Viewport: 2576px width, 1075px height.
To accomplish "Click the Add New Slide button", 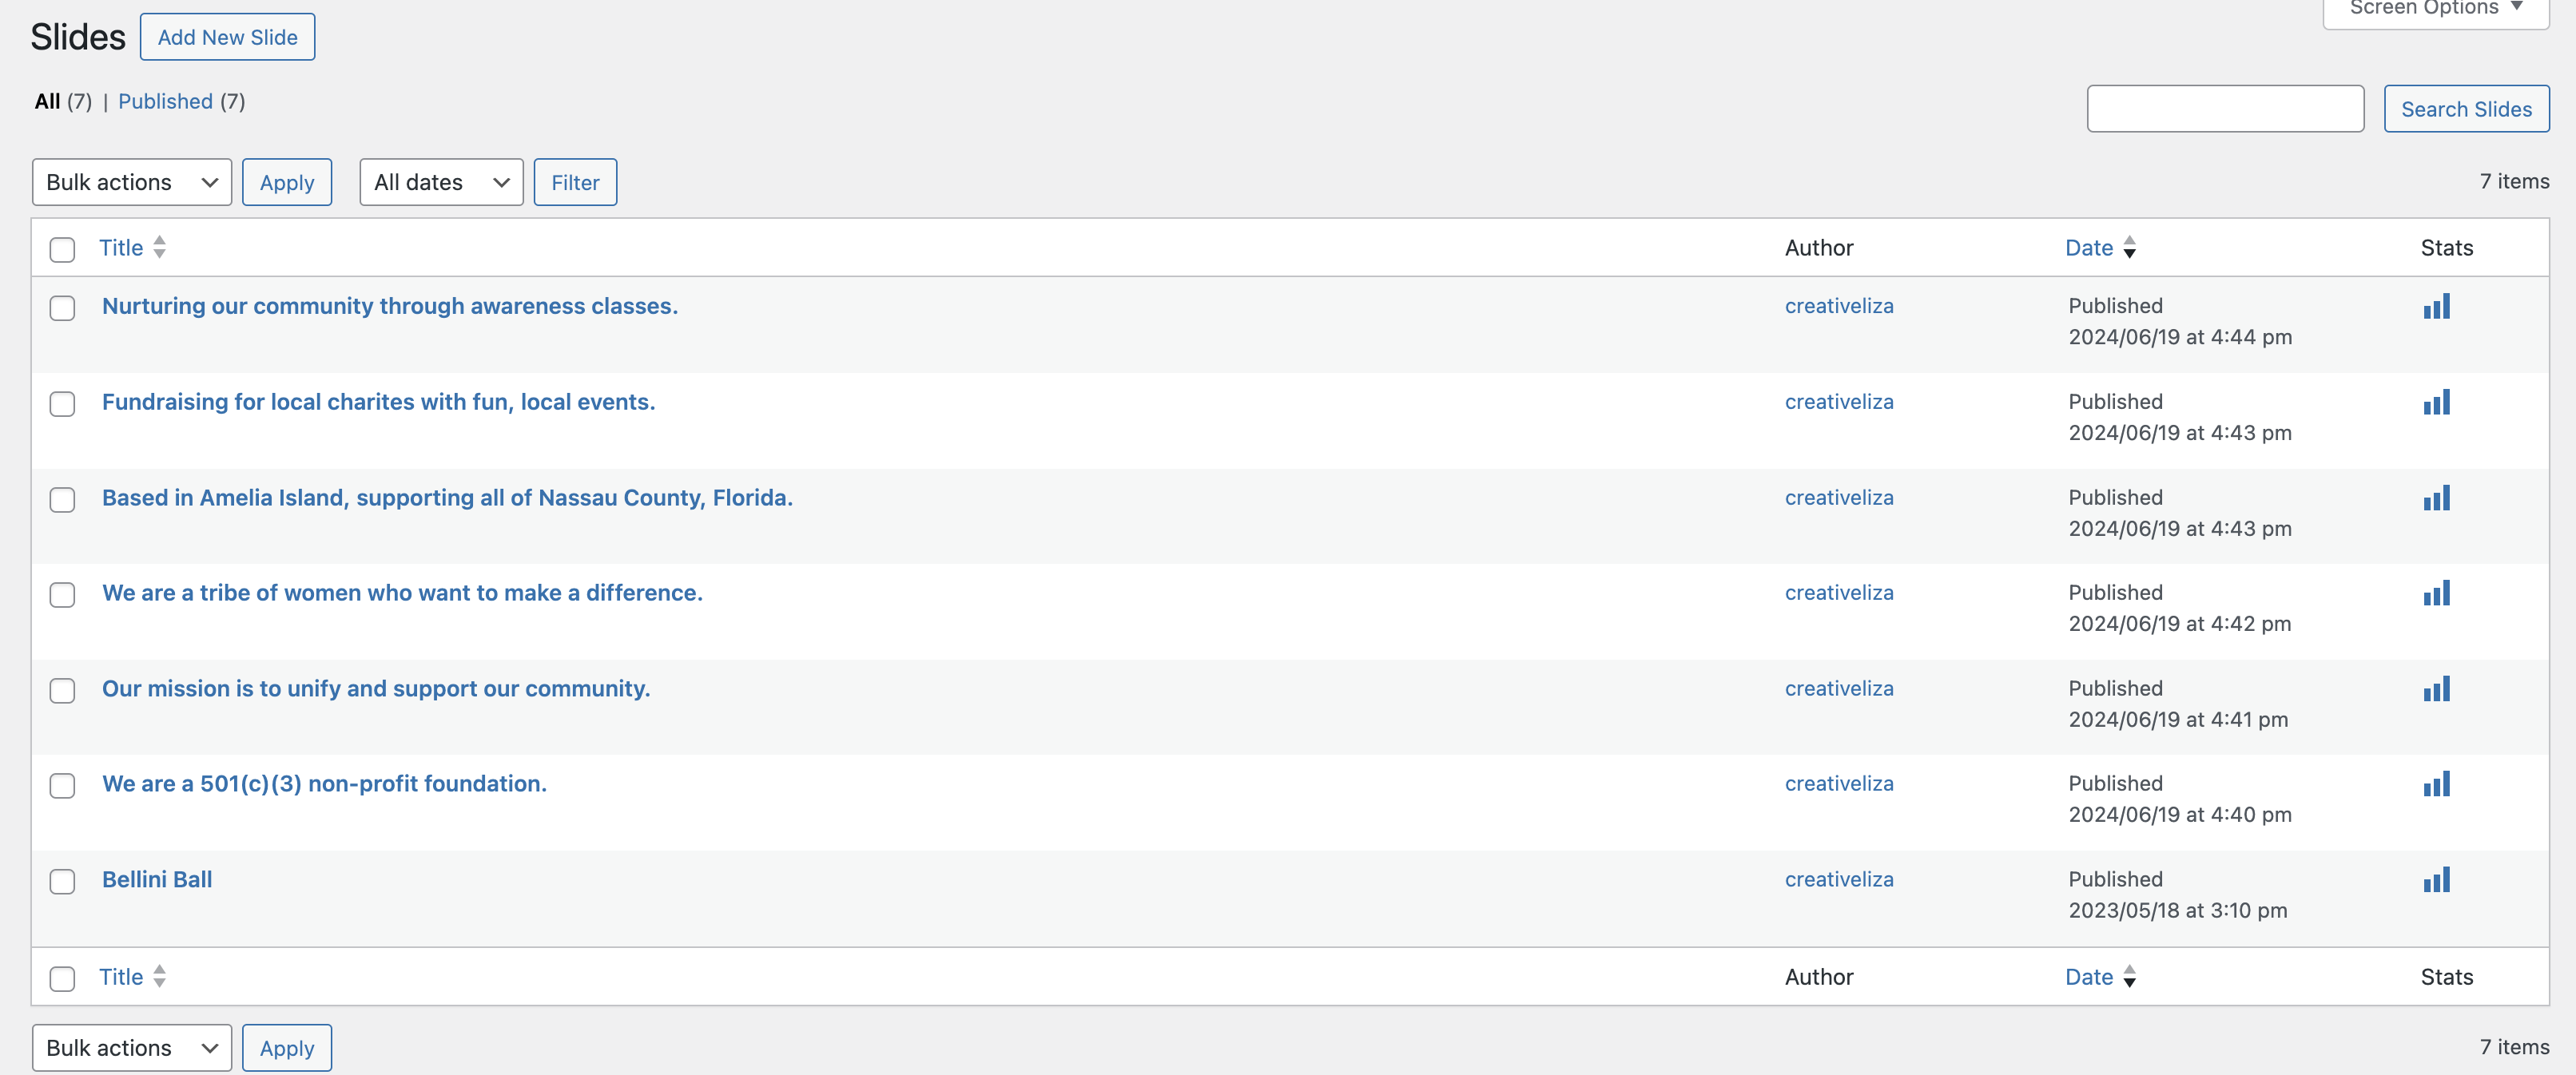I will pyautogui.click(x=227, y=37).
